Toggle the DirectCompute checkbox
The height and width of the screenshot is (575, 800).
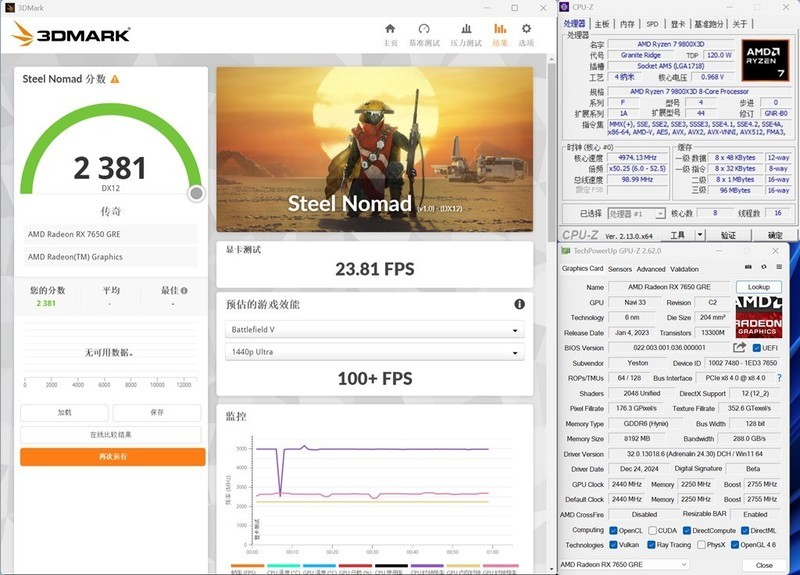click(x=687, y=531)
